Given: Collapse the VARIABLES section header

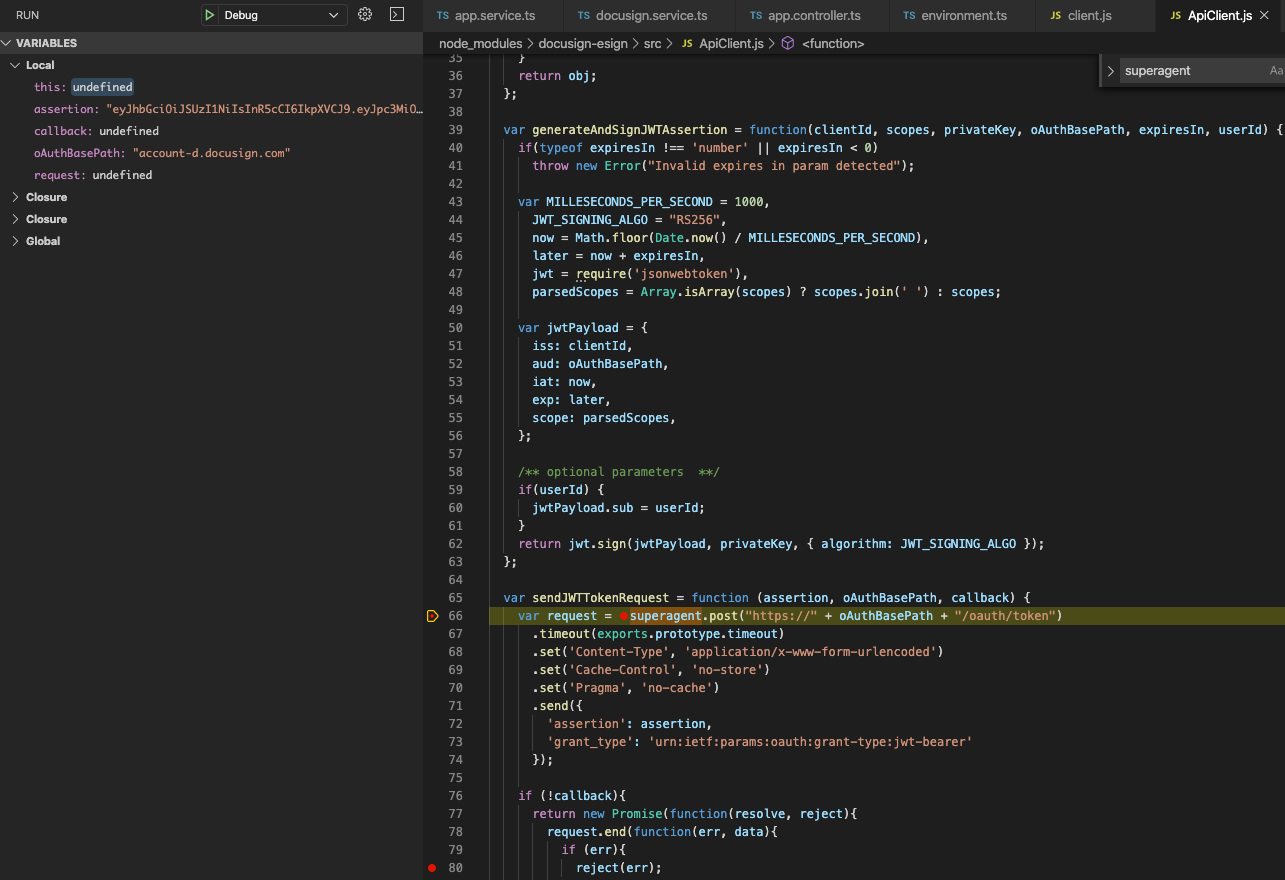Looking at the screenshot, I should pos(8,43).
